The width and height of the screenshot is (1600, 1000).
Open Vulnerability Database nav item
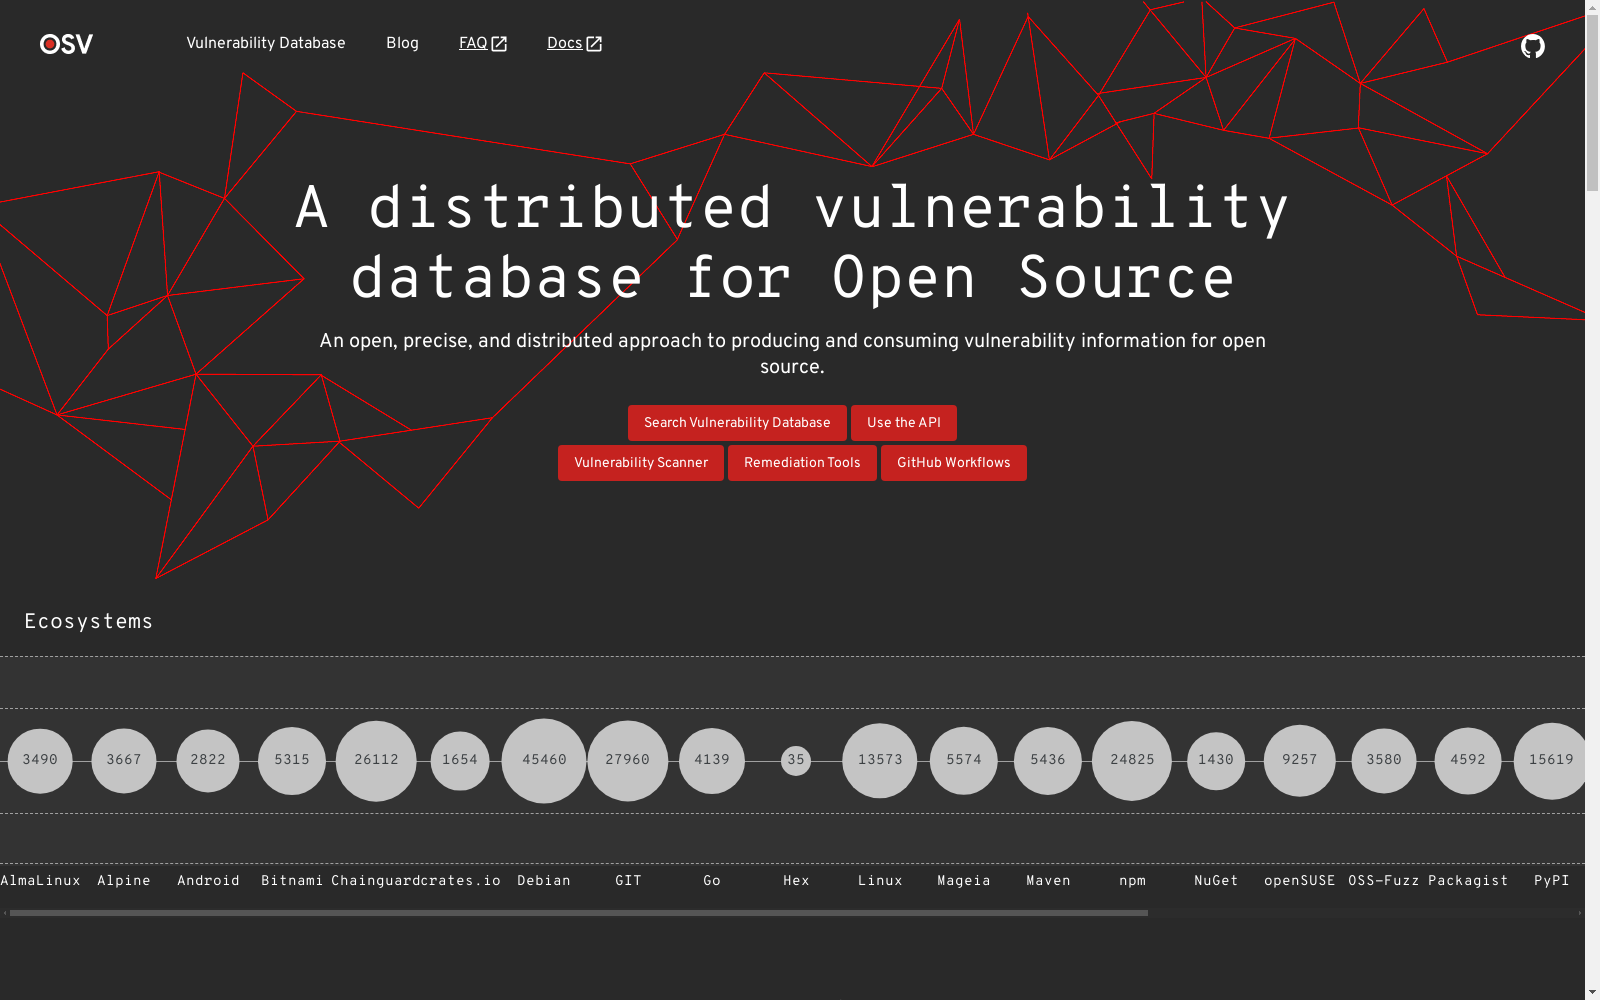click(x=266, y=44)
